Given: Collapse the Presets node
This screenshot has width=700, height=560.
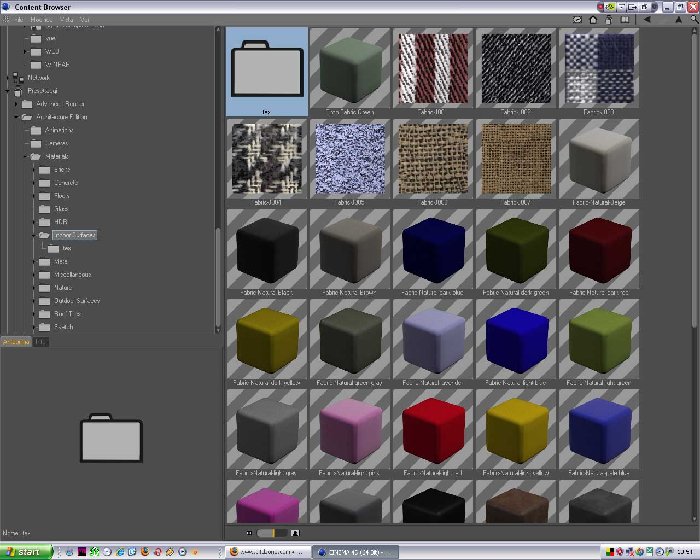Looking at the screenshot, I should 8,91.
